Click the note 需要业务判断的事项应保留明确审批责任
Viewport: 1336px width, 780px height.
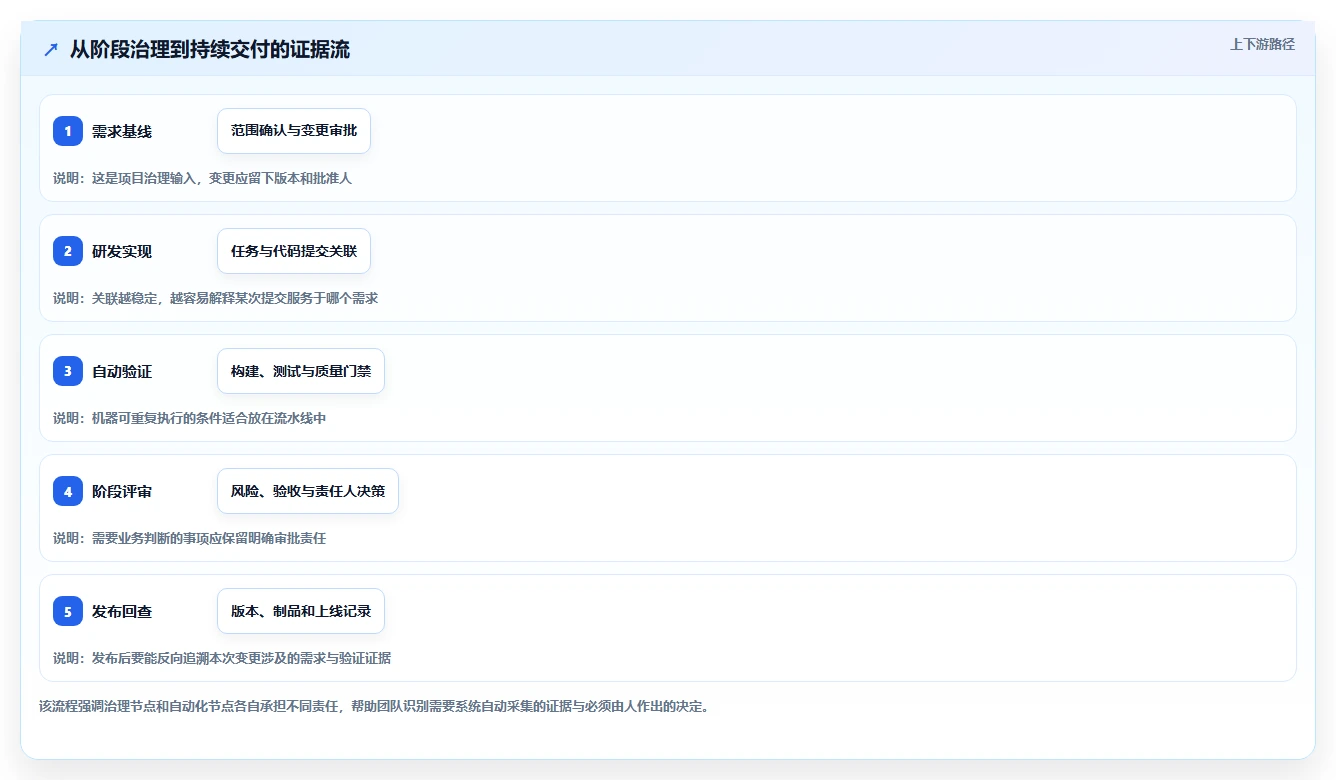pos(209,538)
